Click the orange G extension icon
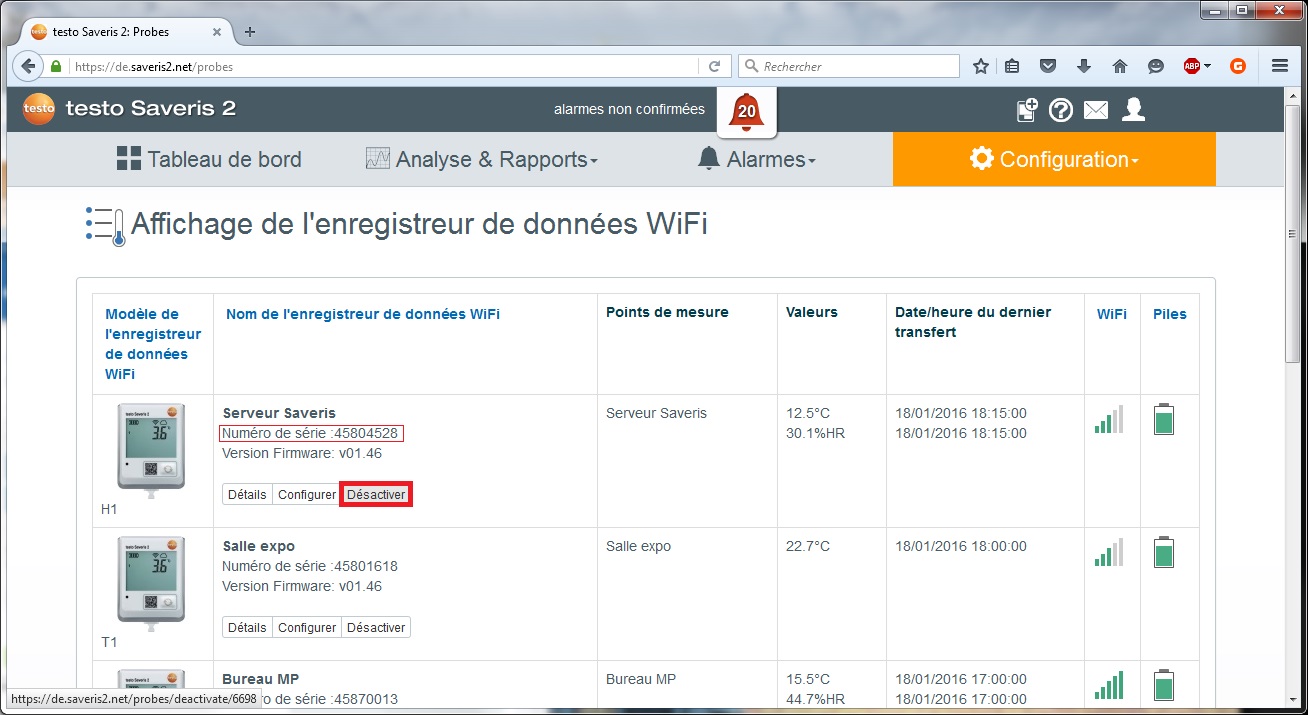The width and height of the screenshot is (1308, 715). 1238,66
